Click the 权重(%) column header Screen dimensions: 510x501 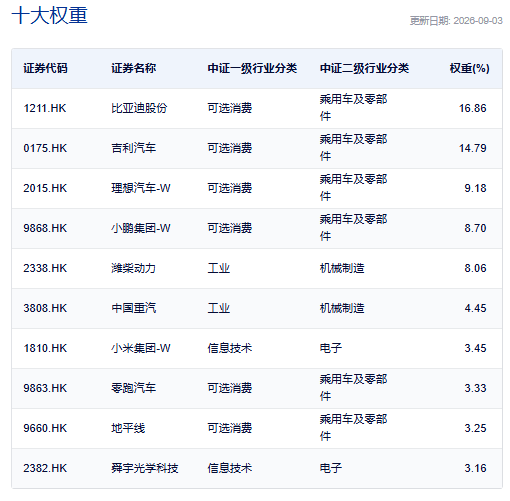(469, 68)
